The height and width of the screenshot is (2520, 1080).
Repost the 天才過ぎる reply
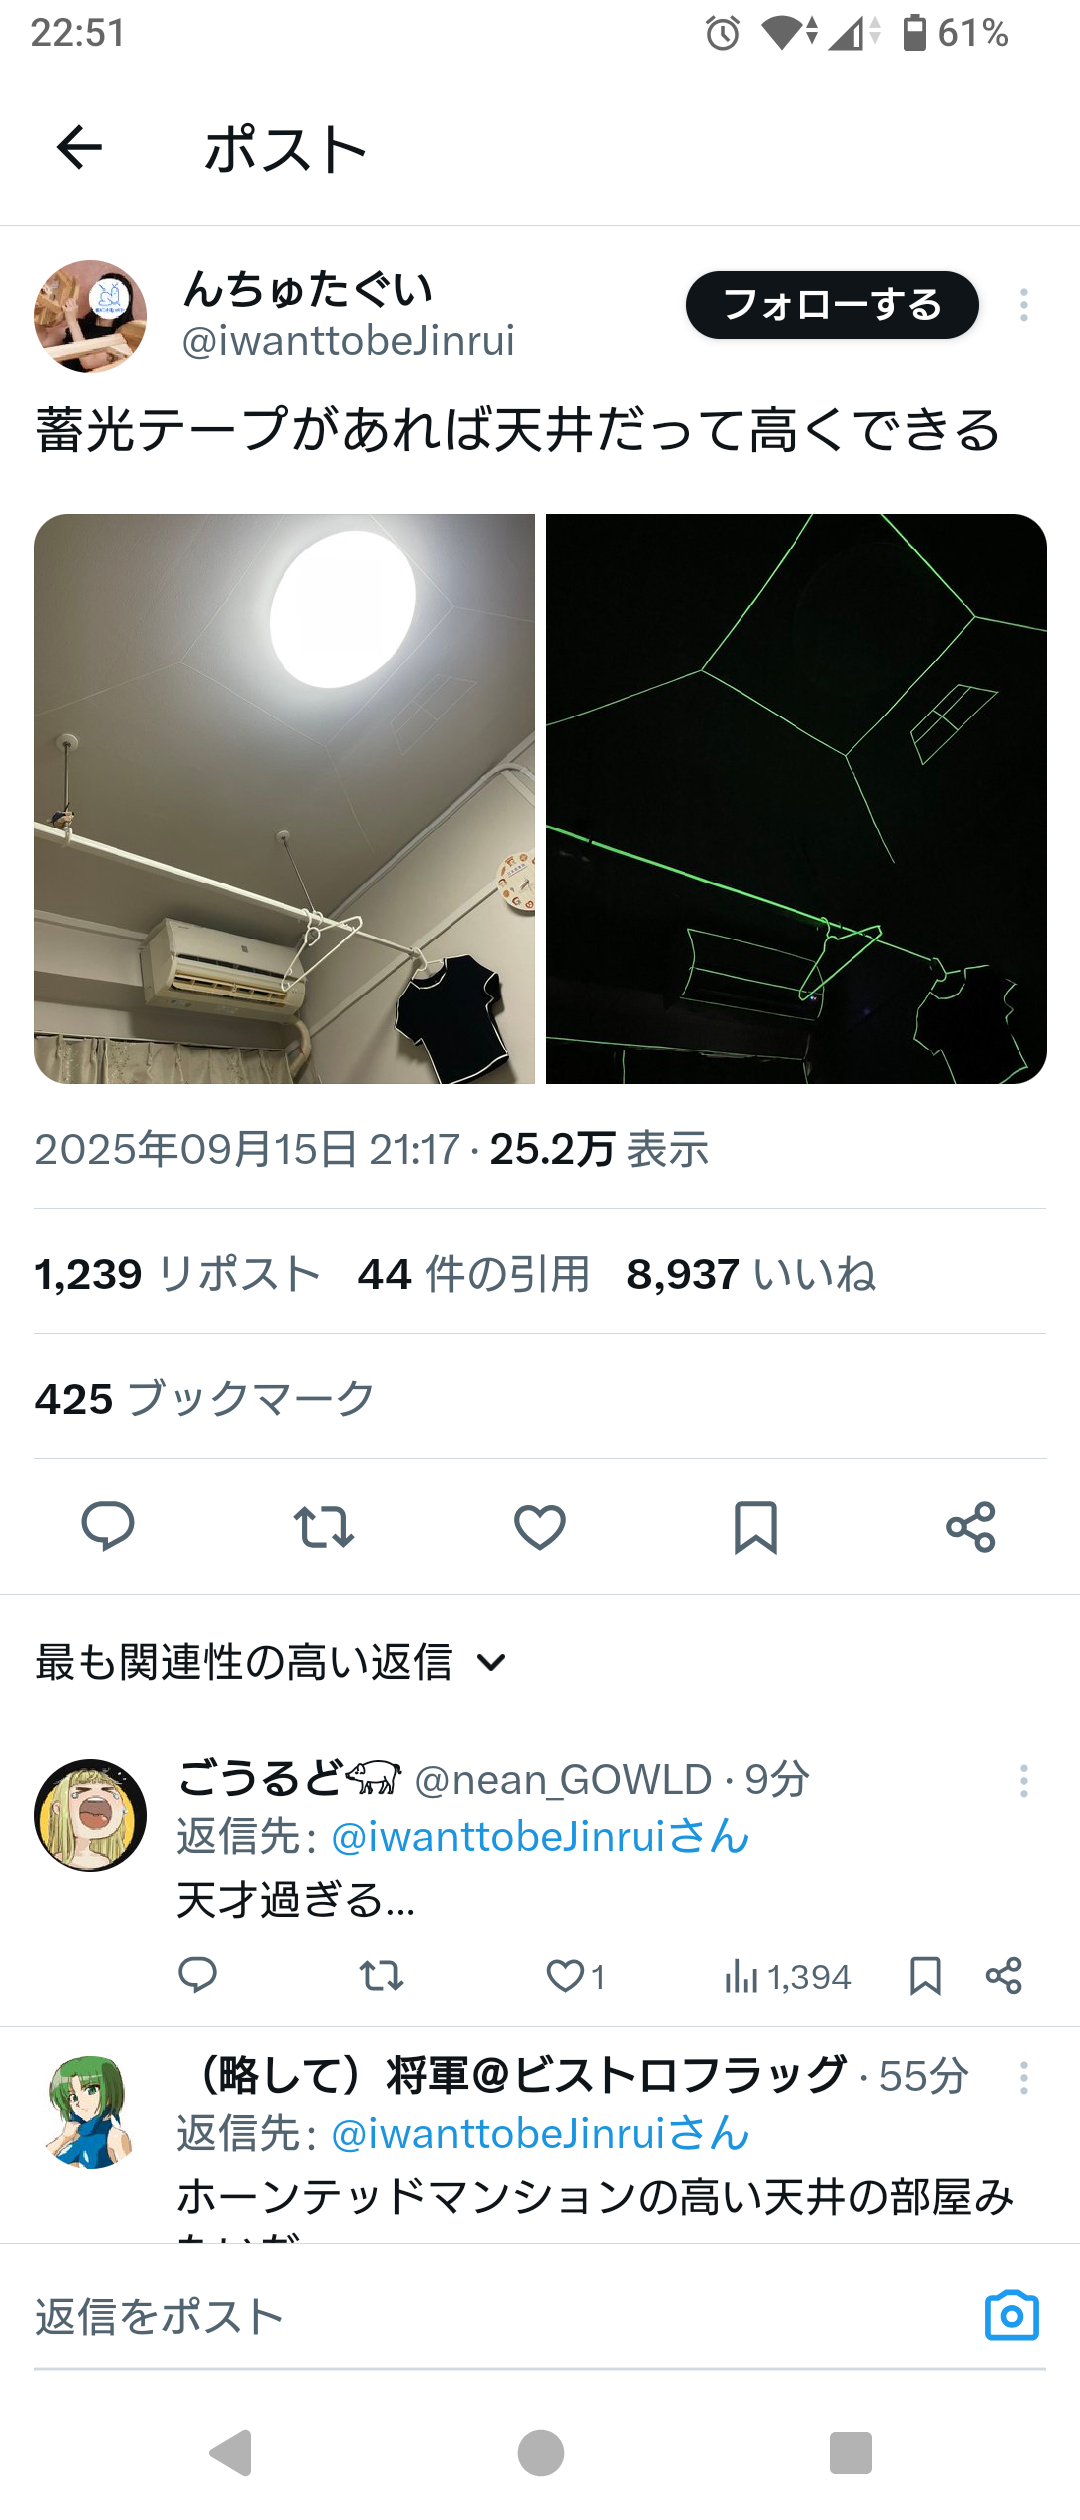tap(381, 1976)
